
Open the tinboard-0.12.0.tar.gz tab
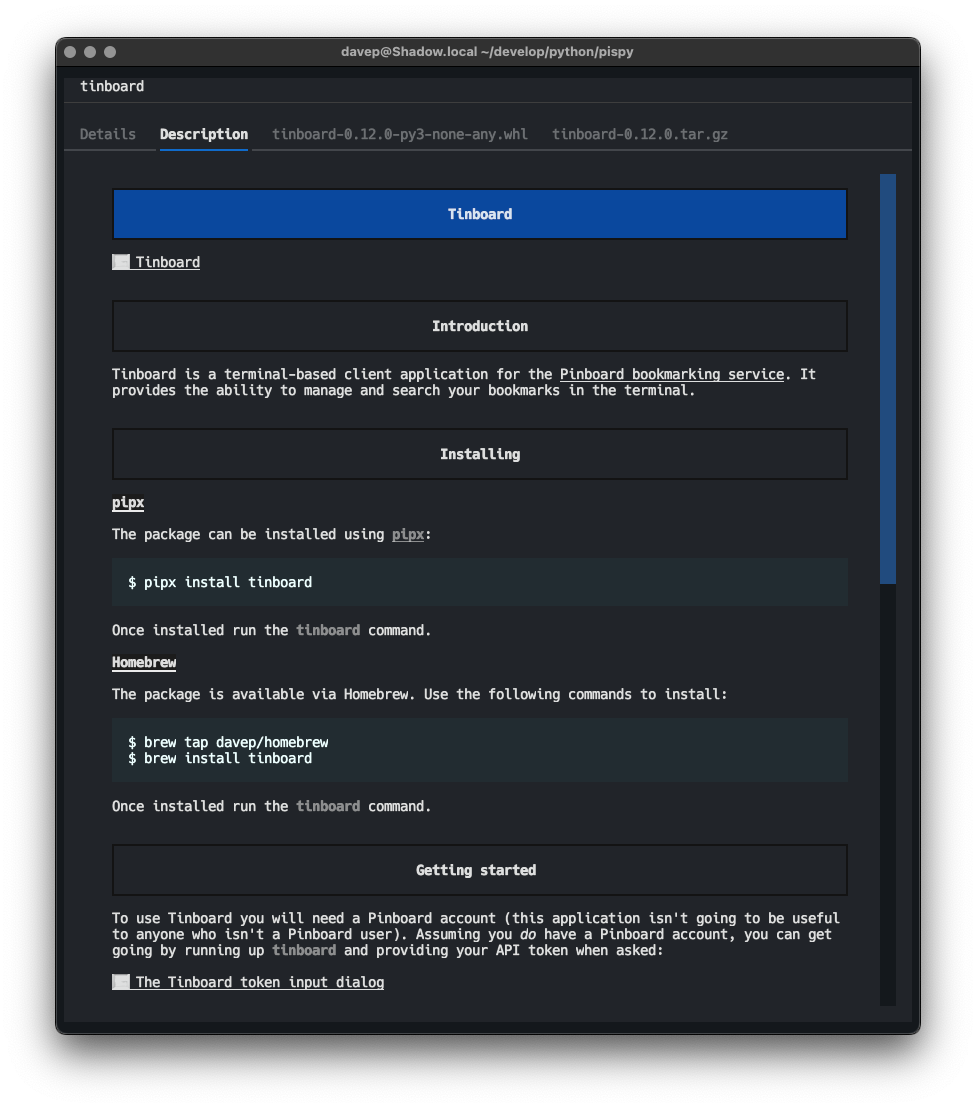639,133
